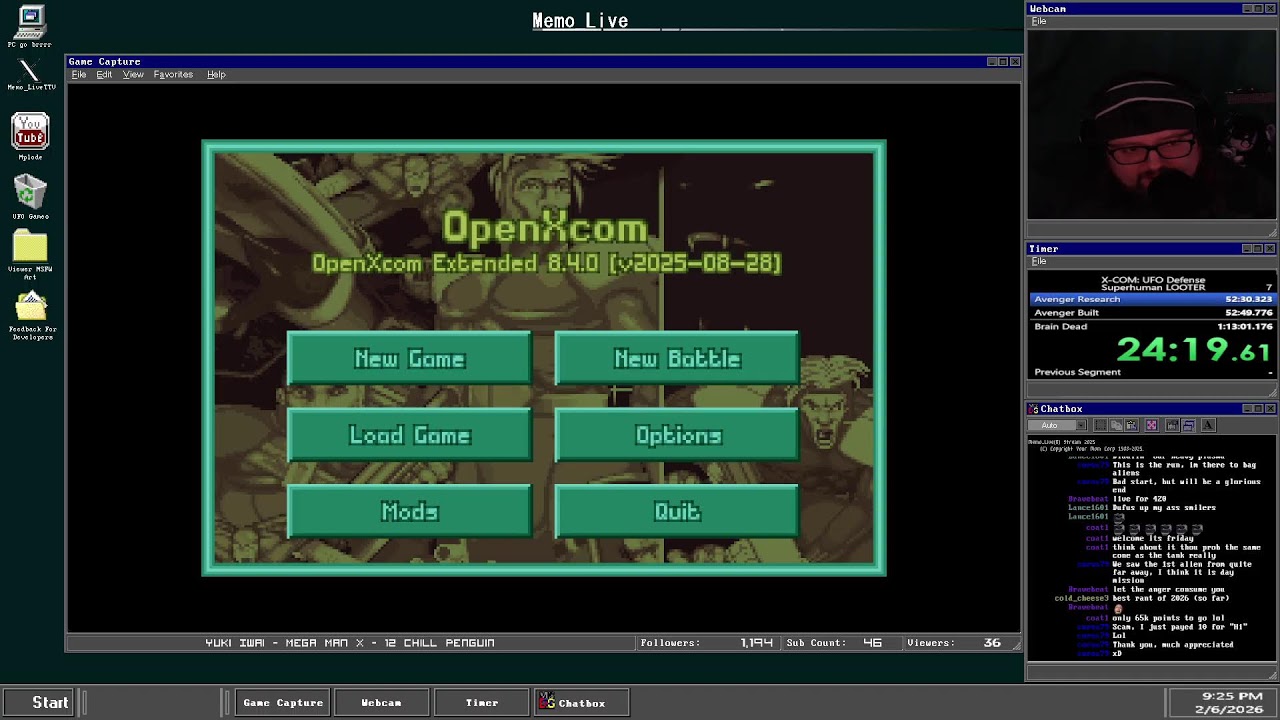Open the OpenXcom Options menu
This screenshot has width=1280, height=720.
[677, 435]
